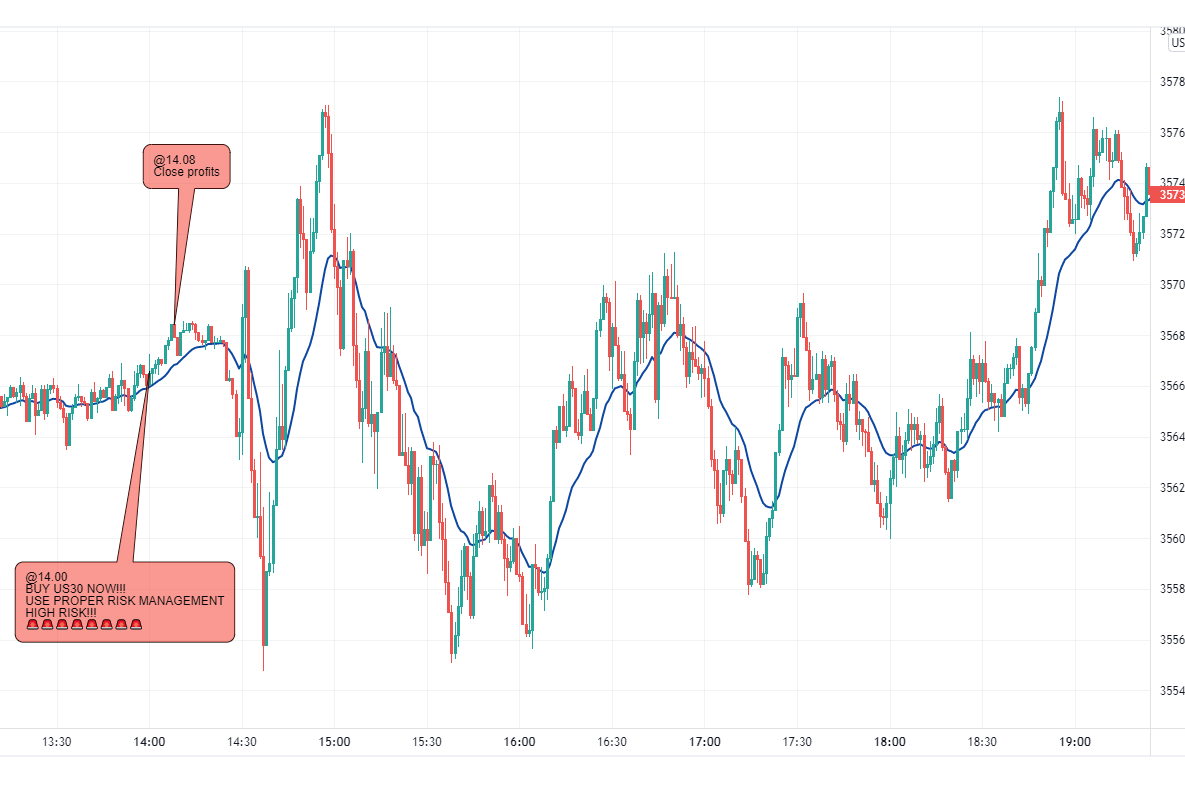Click the 13:30 time axis label
The image size is (1185, 790).
[x=57, y=742]
